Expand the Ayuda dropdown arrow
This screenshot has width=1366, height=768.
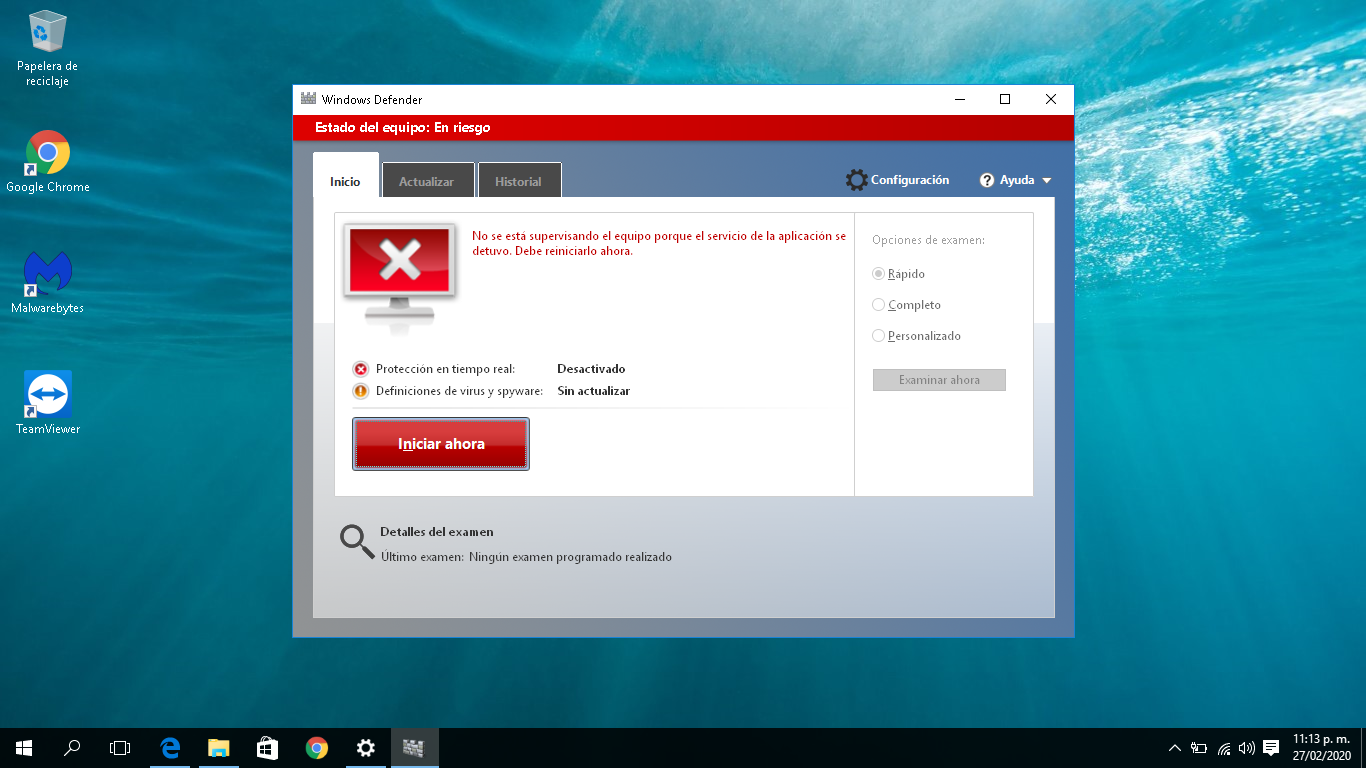tap(1047, 181)
